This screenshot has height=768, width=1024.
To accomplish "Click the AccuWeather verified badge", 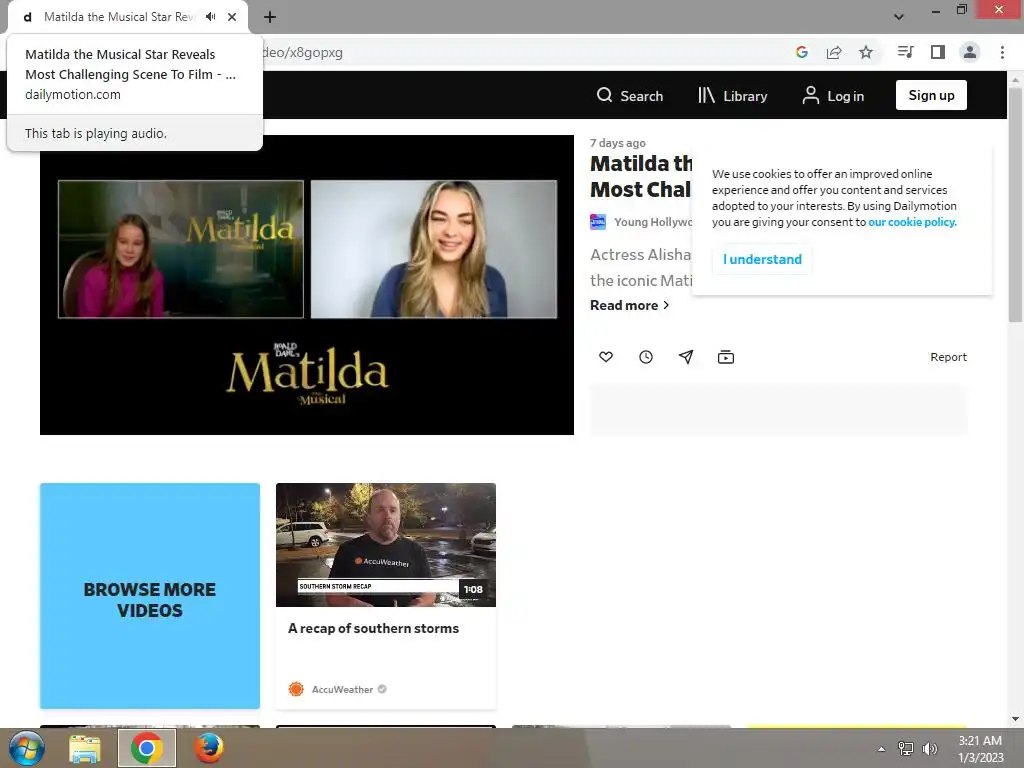I will [x=382, y=689].
